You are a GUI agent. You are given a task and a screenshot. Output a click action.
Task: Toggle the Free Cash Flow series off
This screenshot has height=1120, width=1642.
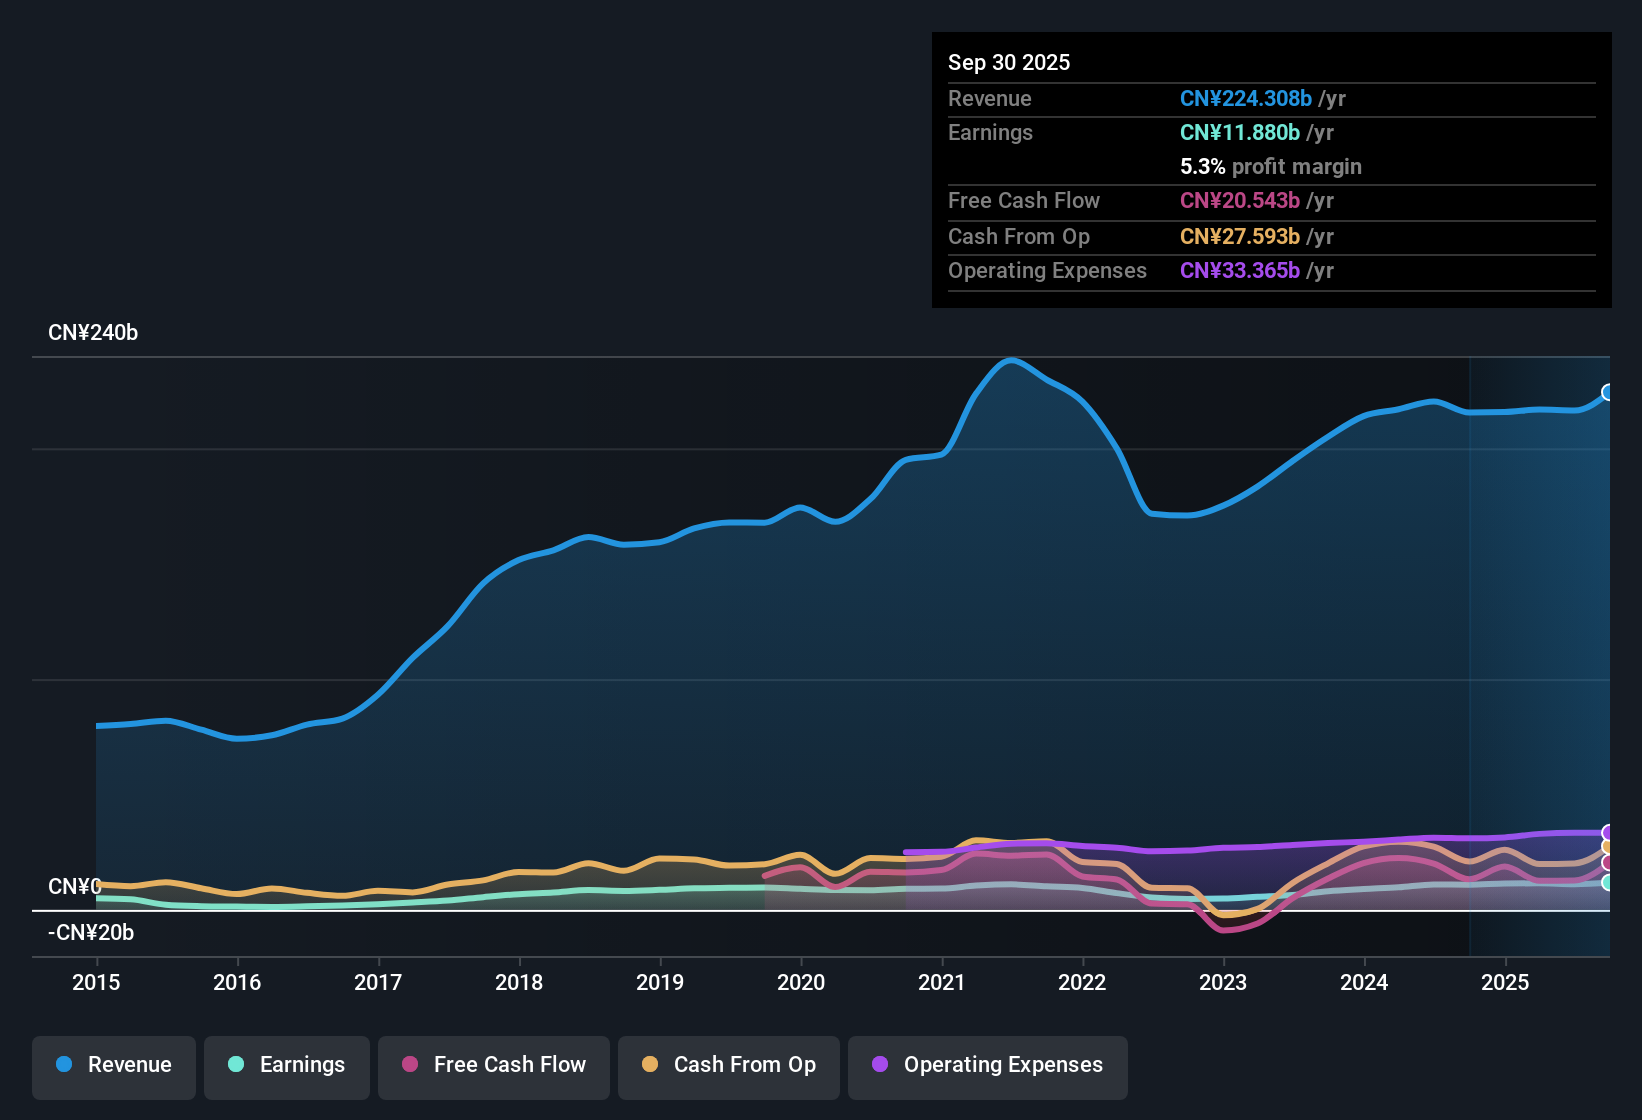pos(493,1065)
